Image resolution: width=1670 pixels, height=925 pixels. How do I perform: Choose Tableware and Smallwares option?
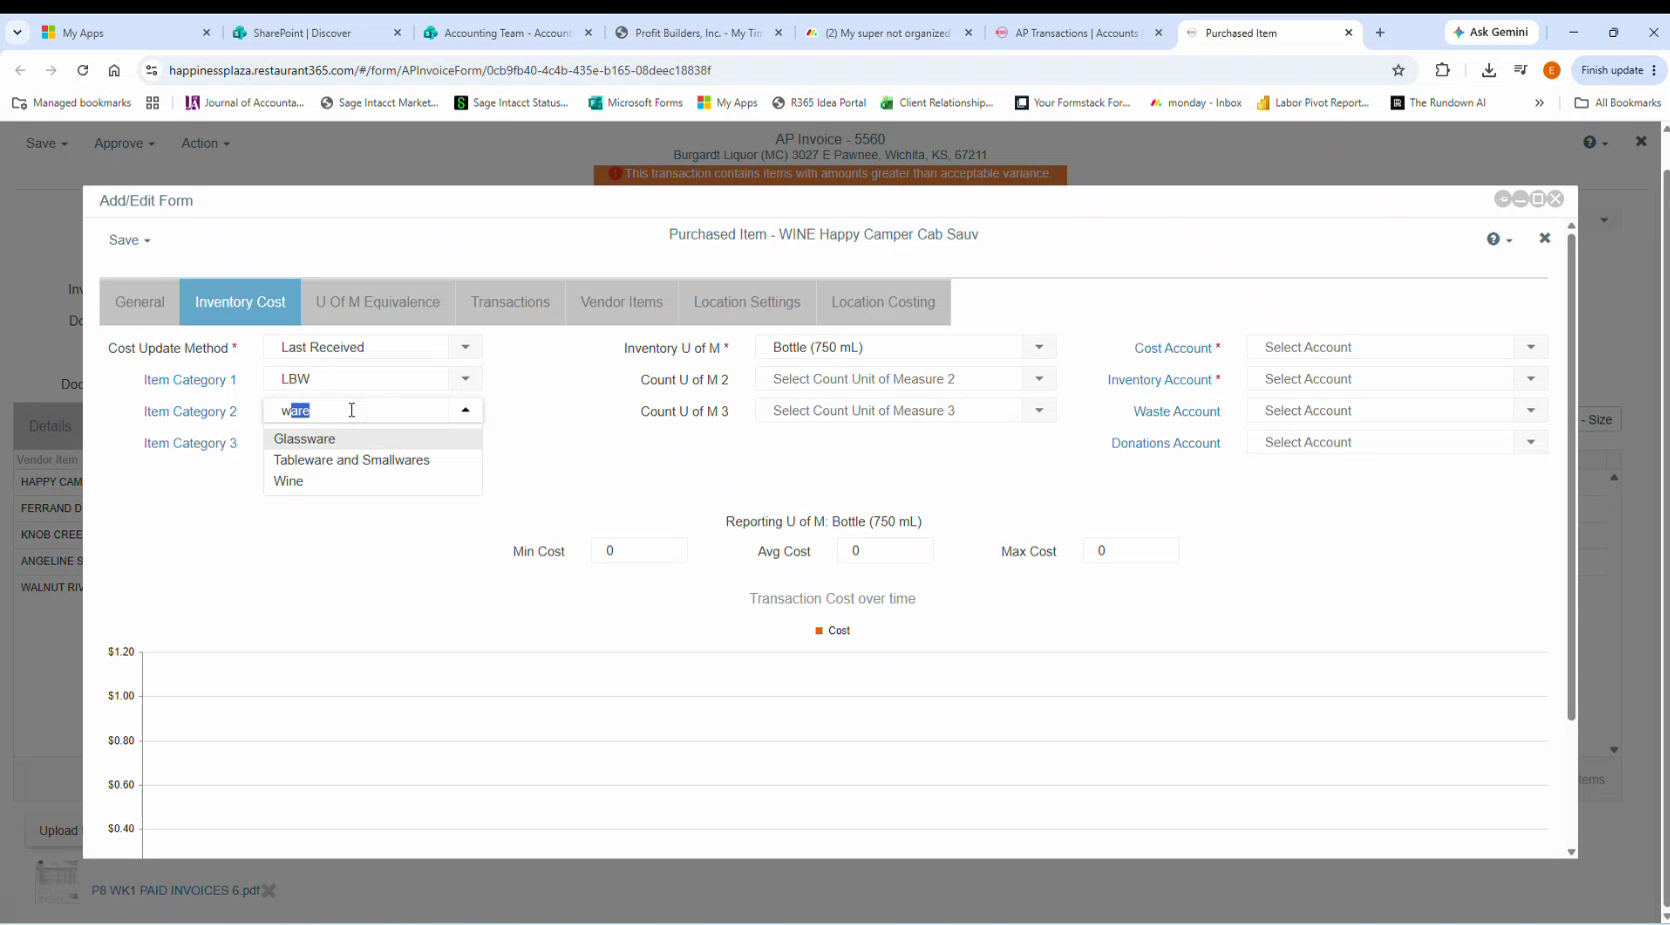click(372, 460)
